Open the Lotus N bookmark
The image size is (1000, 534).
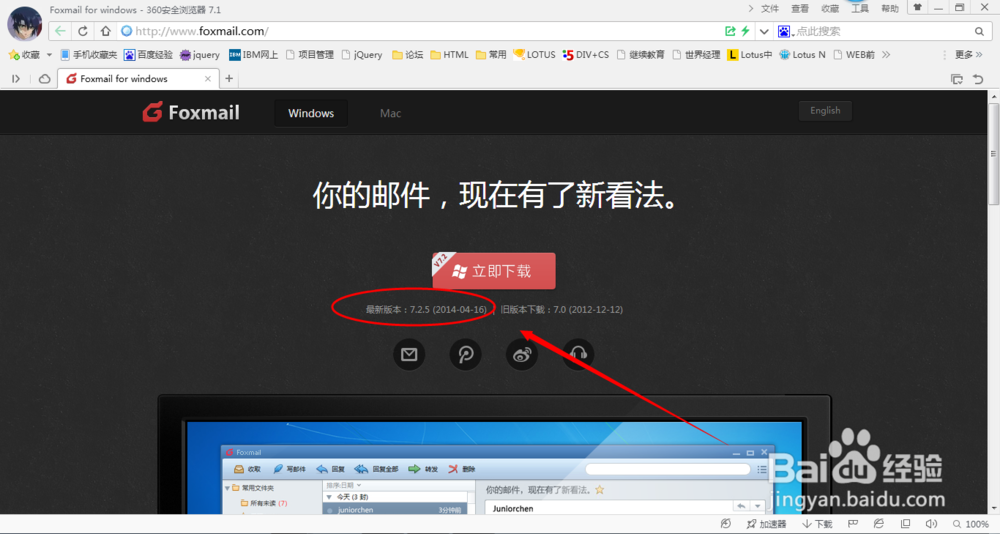(802, 55)
